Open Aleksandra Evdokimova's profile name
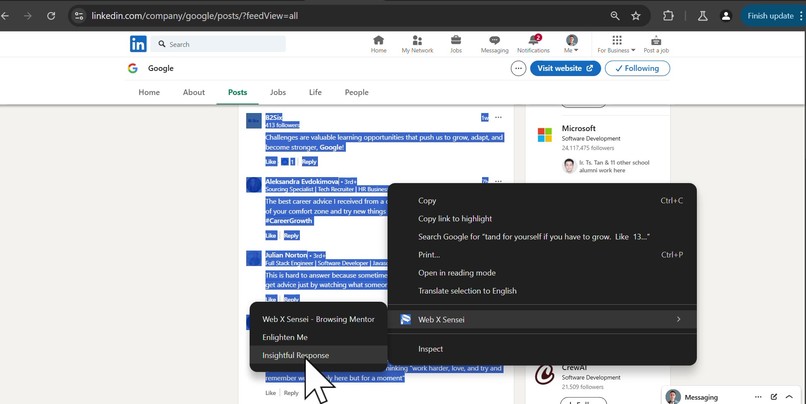This screenshot has width=806, height=404. 302,181
